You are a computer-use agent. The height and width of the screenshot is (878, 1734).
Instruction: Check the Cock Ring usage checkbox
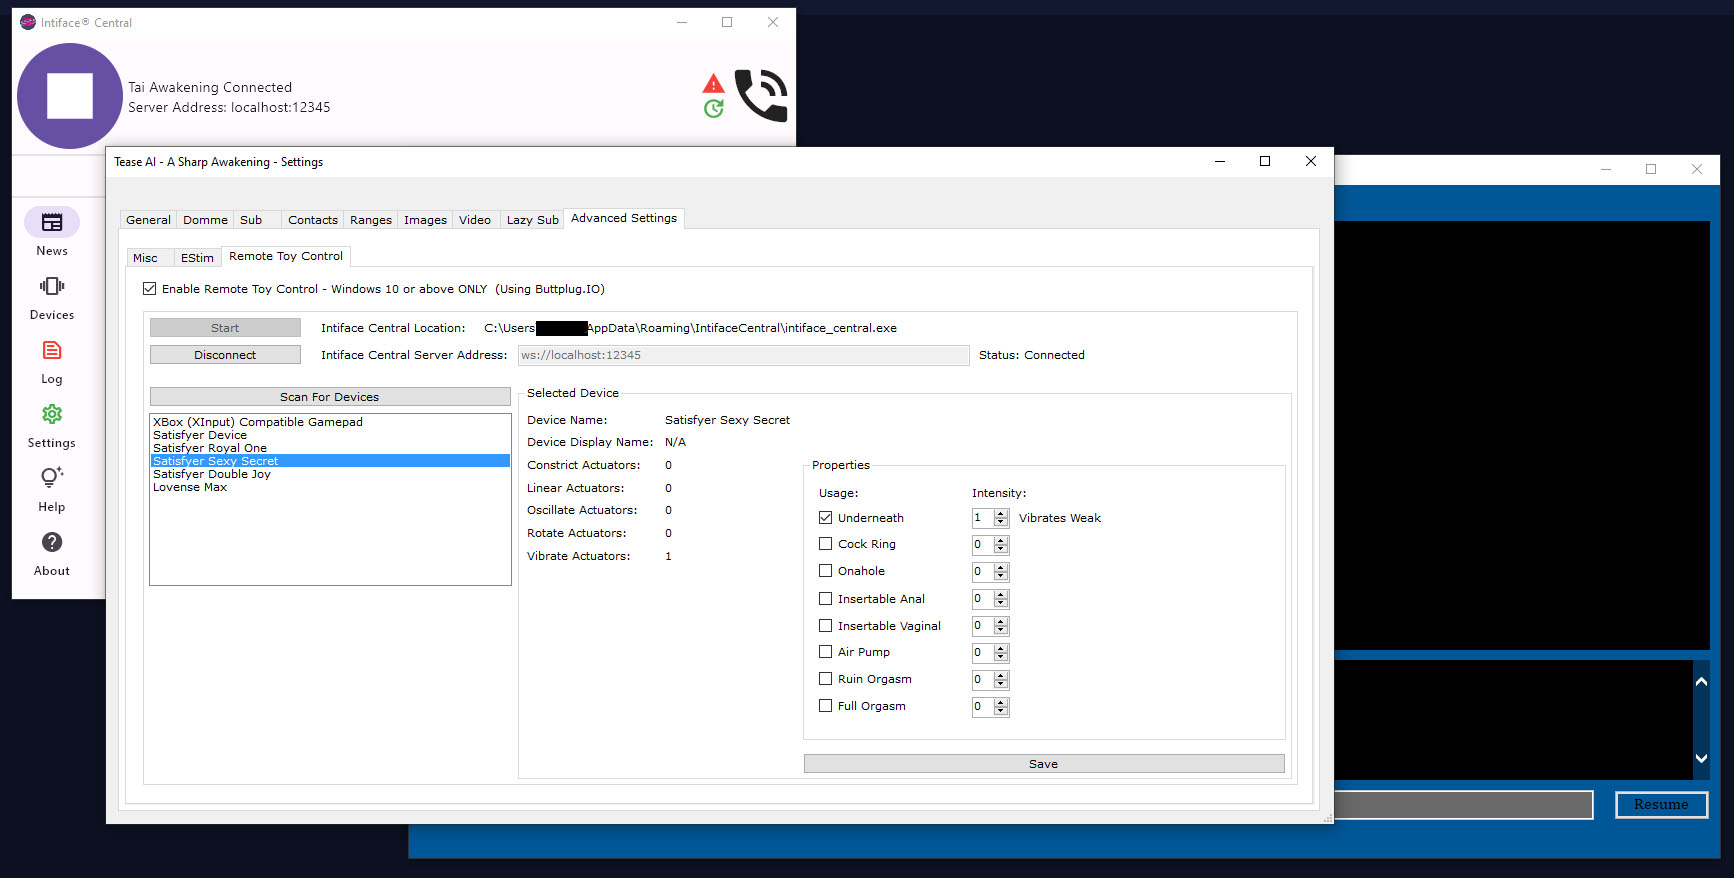[825, 544]
